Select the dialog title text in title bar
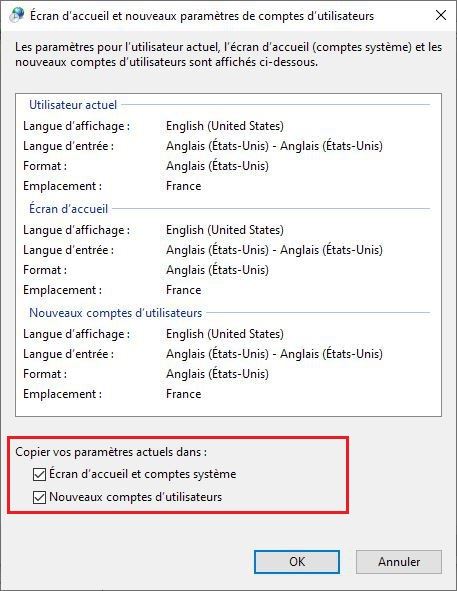 click(x=202, y=16)
